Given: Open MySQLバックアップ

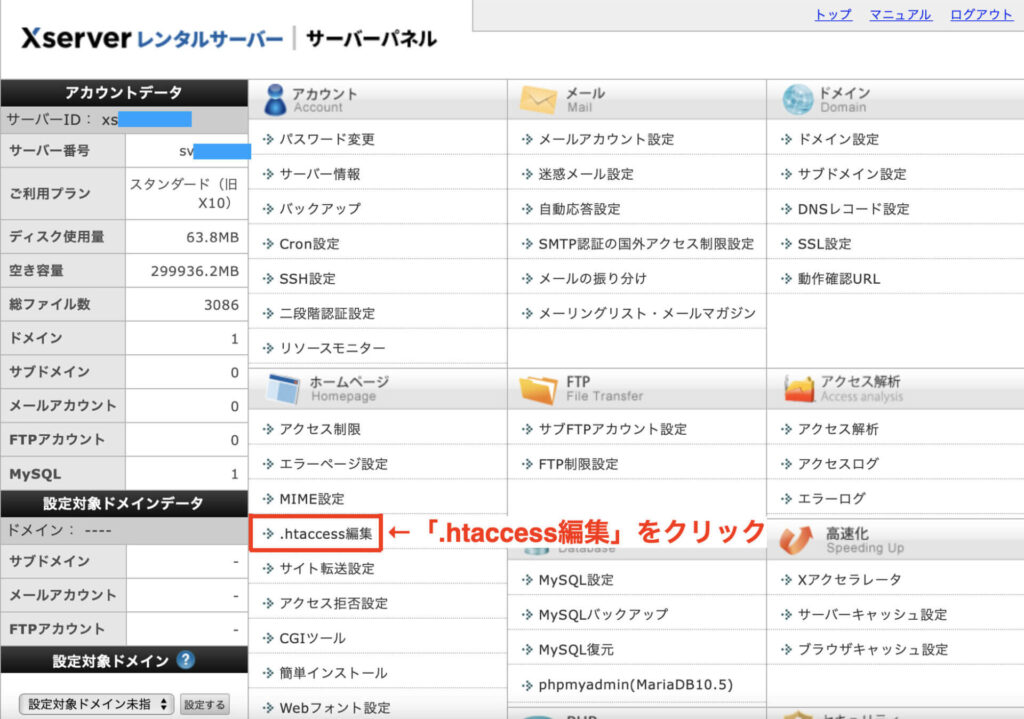Looking at the screenshot, I should coord(603,615).
